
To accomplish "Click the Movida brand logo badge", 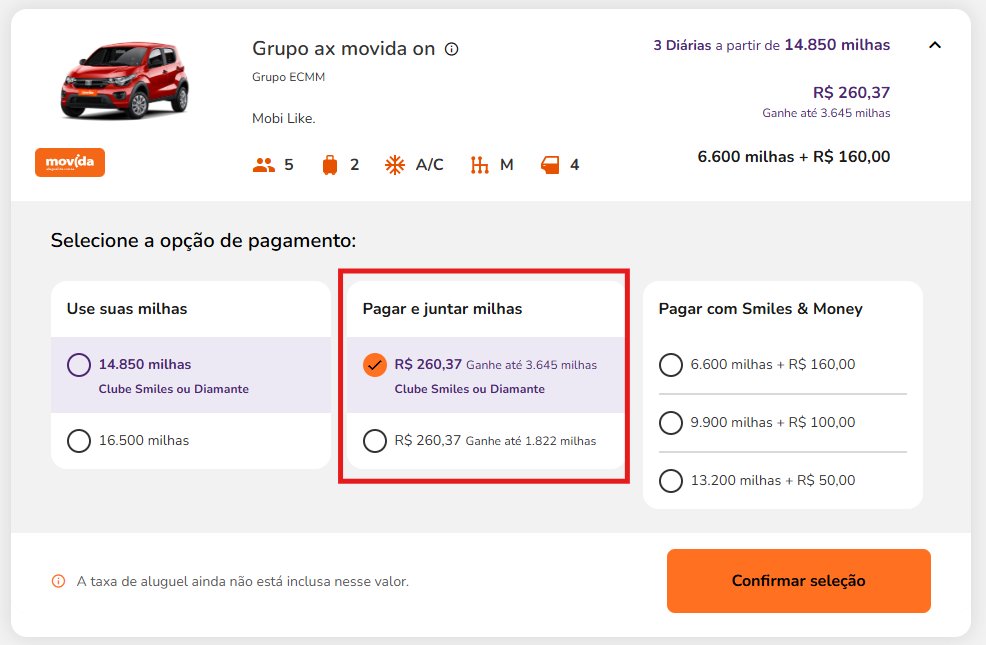I will [x=70, y=163].
